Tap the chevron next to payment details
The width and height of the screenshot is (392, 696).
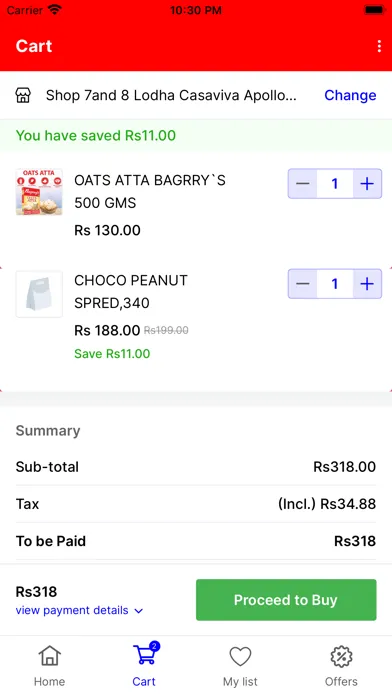pos(139,611)
